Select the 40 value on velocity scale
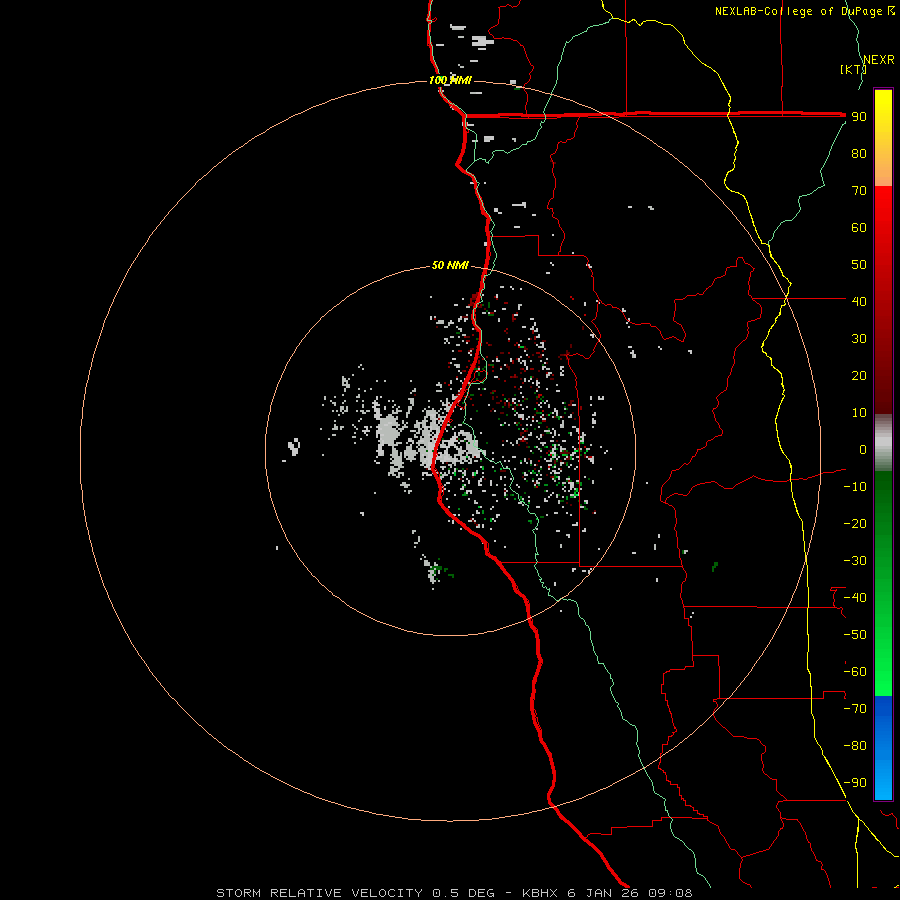Image resolution: width=900 pixels, height=900 pixels. tap(859, 301)
